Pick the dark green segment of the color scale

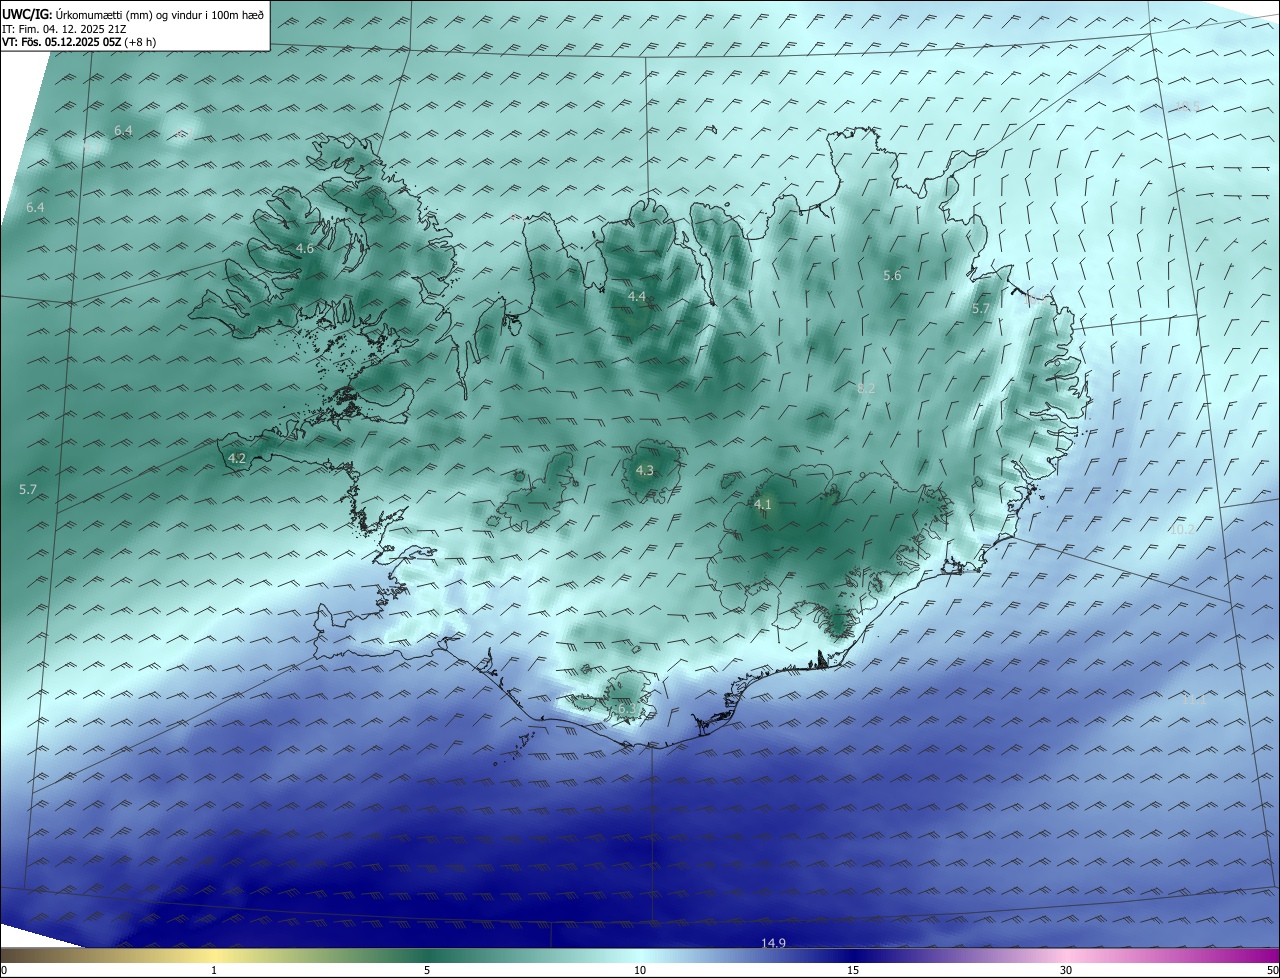point(427,956)
